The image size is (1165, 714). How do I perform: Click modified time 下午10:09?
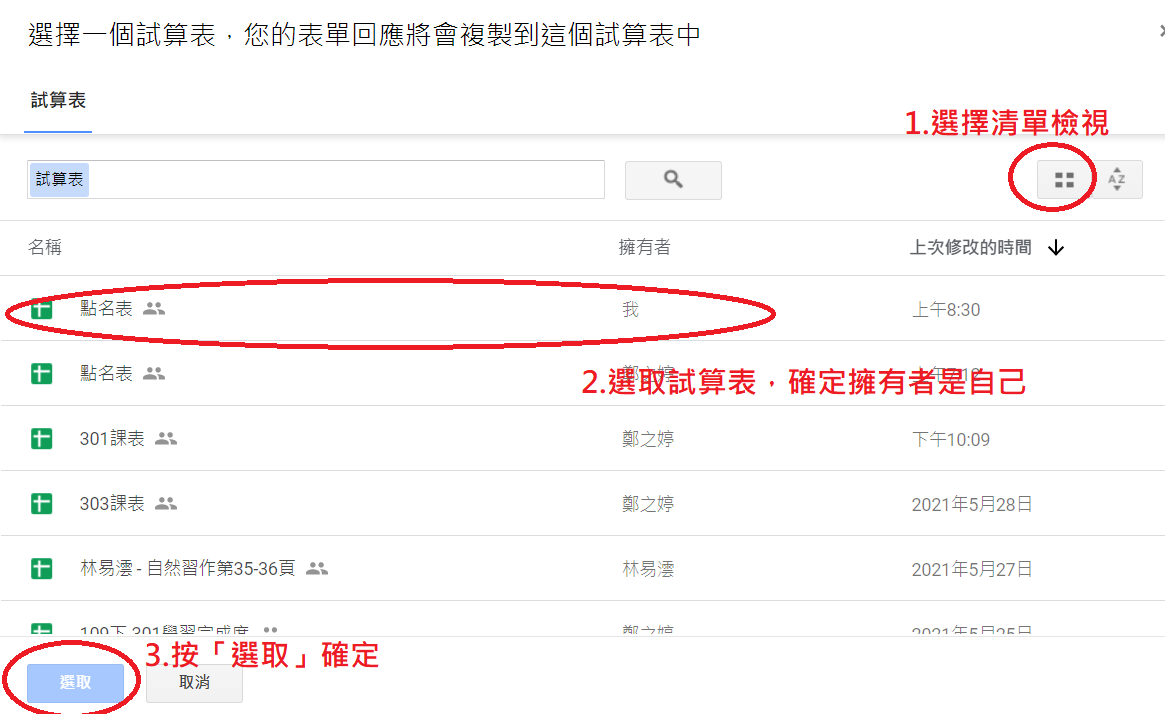[x=951, y=440]
